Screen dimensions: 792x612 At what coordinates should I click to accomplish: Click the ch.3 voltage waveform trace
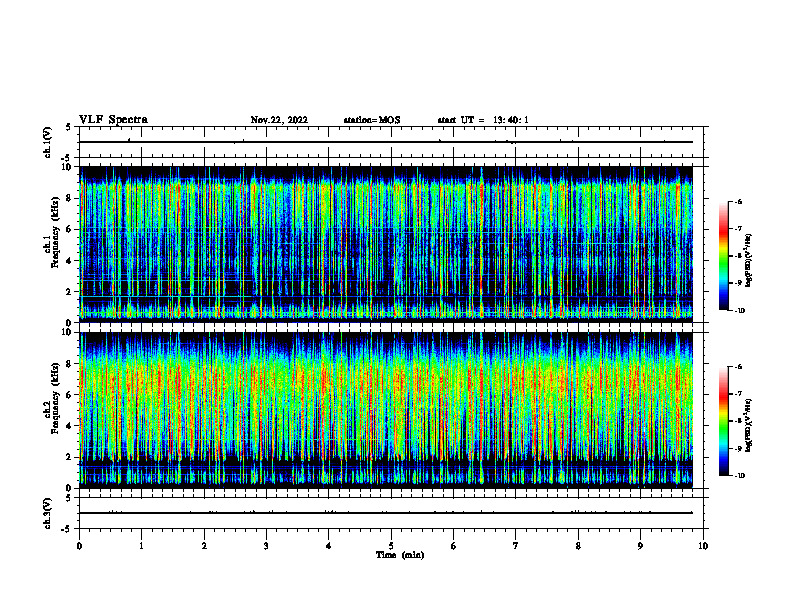pyautogui.click(x=386, y=513)
